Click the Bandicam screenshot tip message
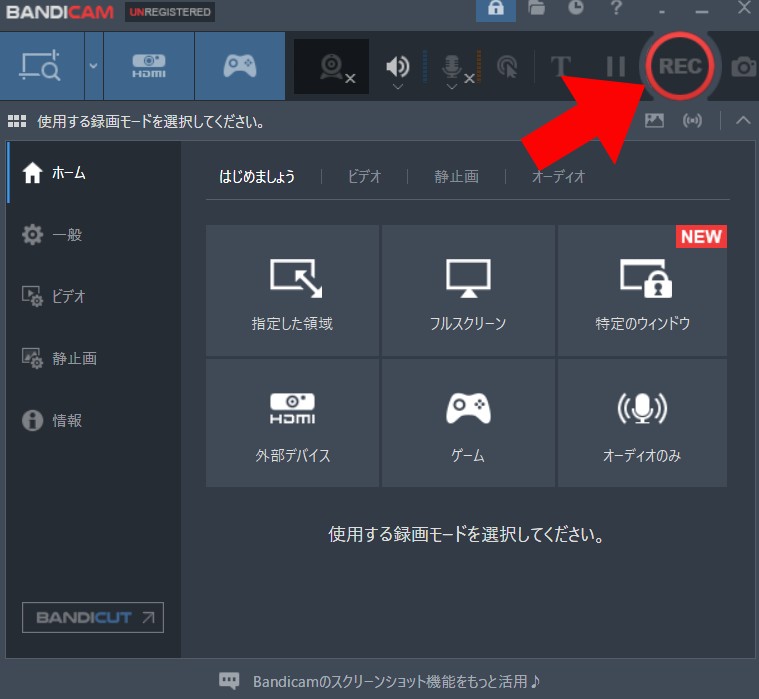Viewport: 759px width, 699px height. point(396,682)
